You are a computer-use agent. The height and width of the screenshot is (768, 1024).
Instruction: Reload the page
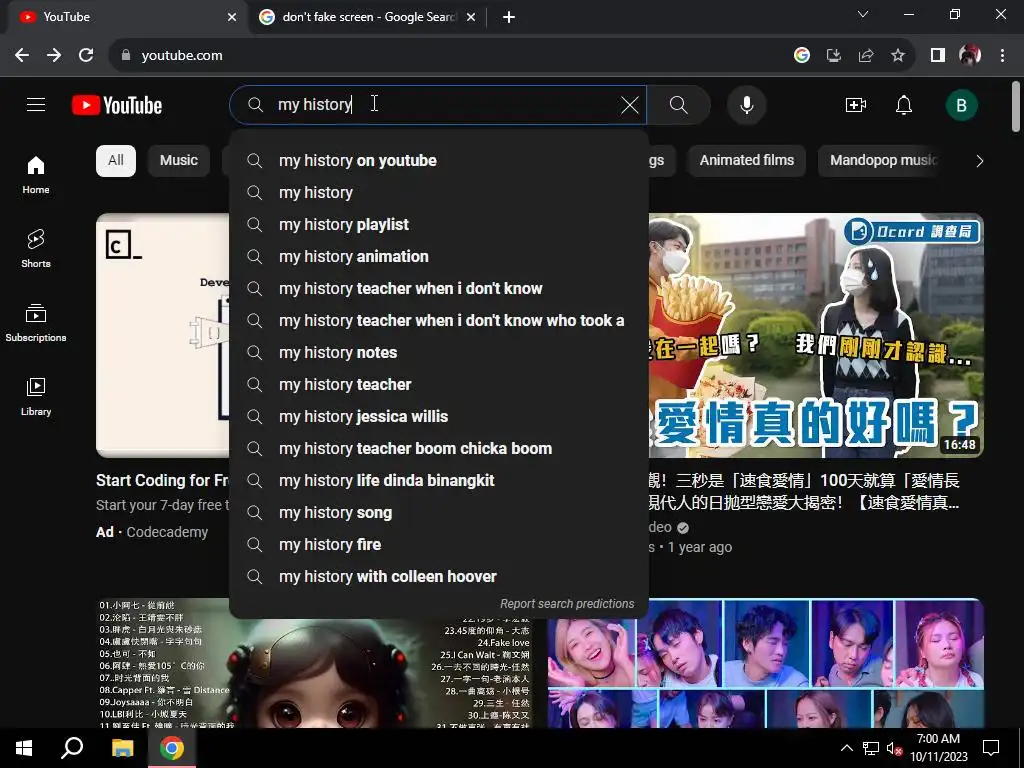pos(86,56)
